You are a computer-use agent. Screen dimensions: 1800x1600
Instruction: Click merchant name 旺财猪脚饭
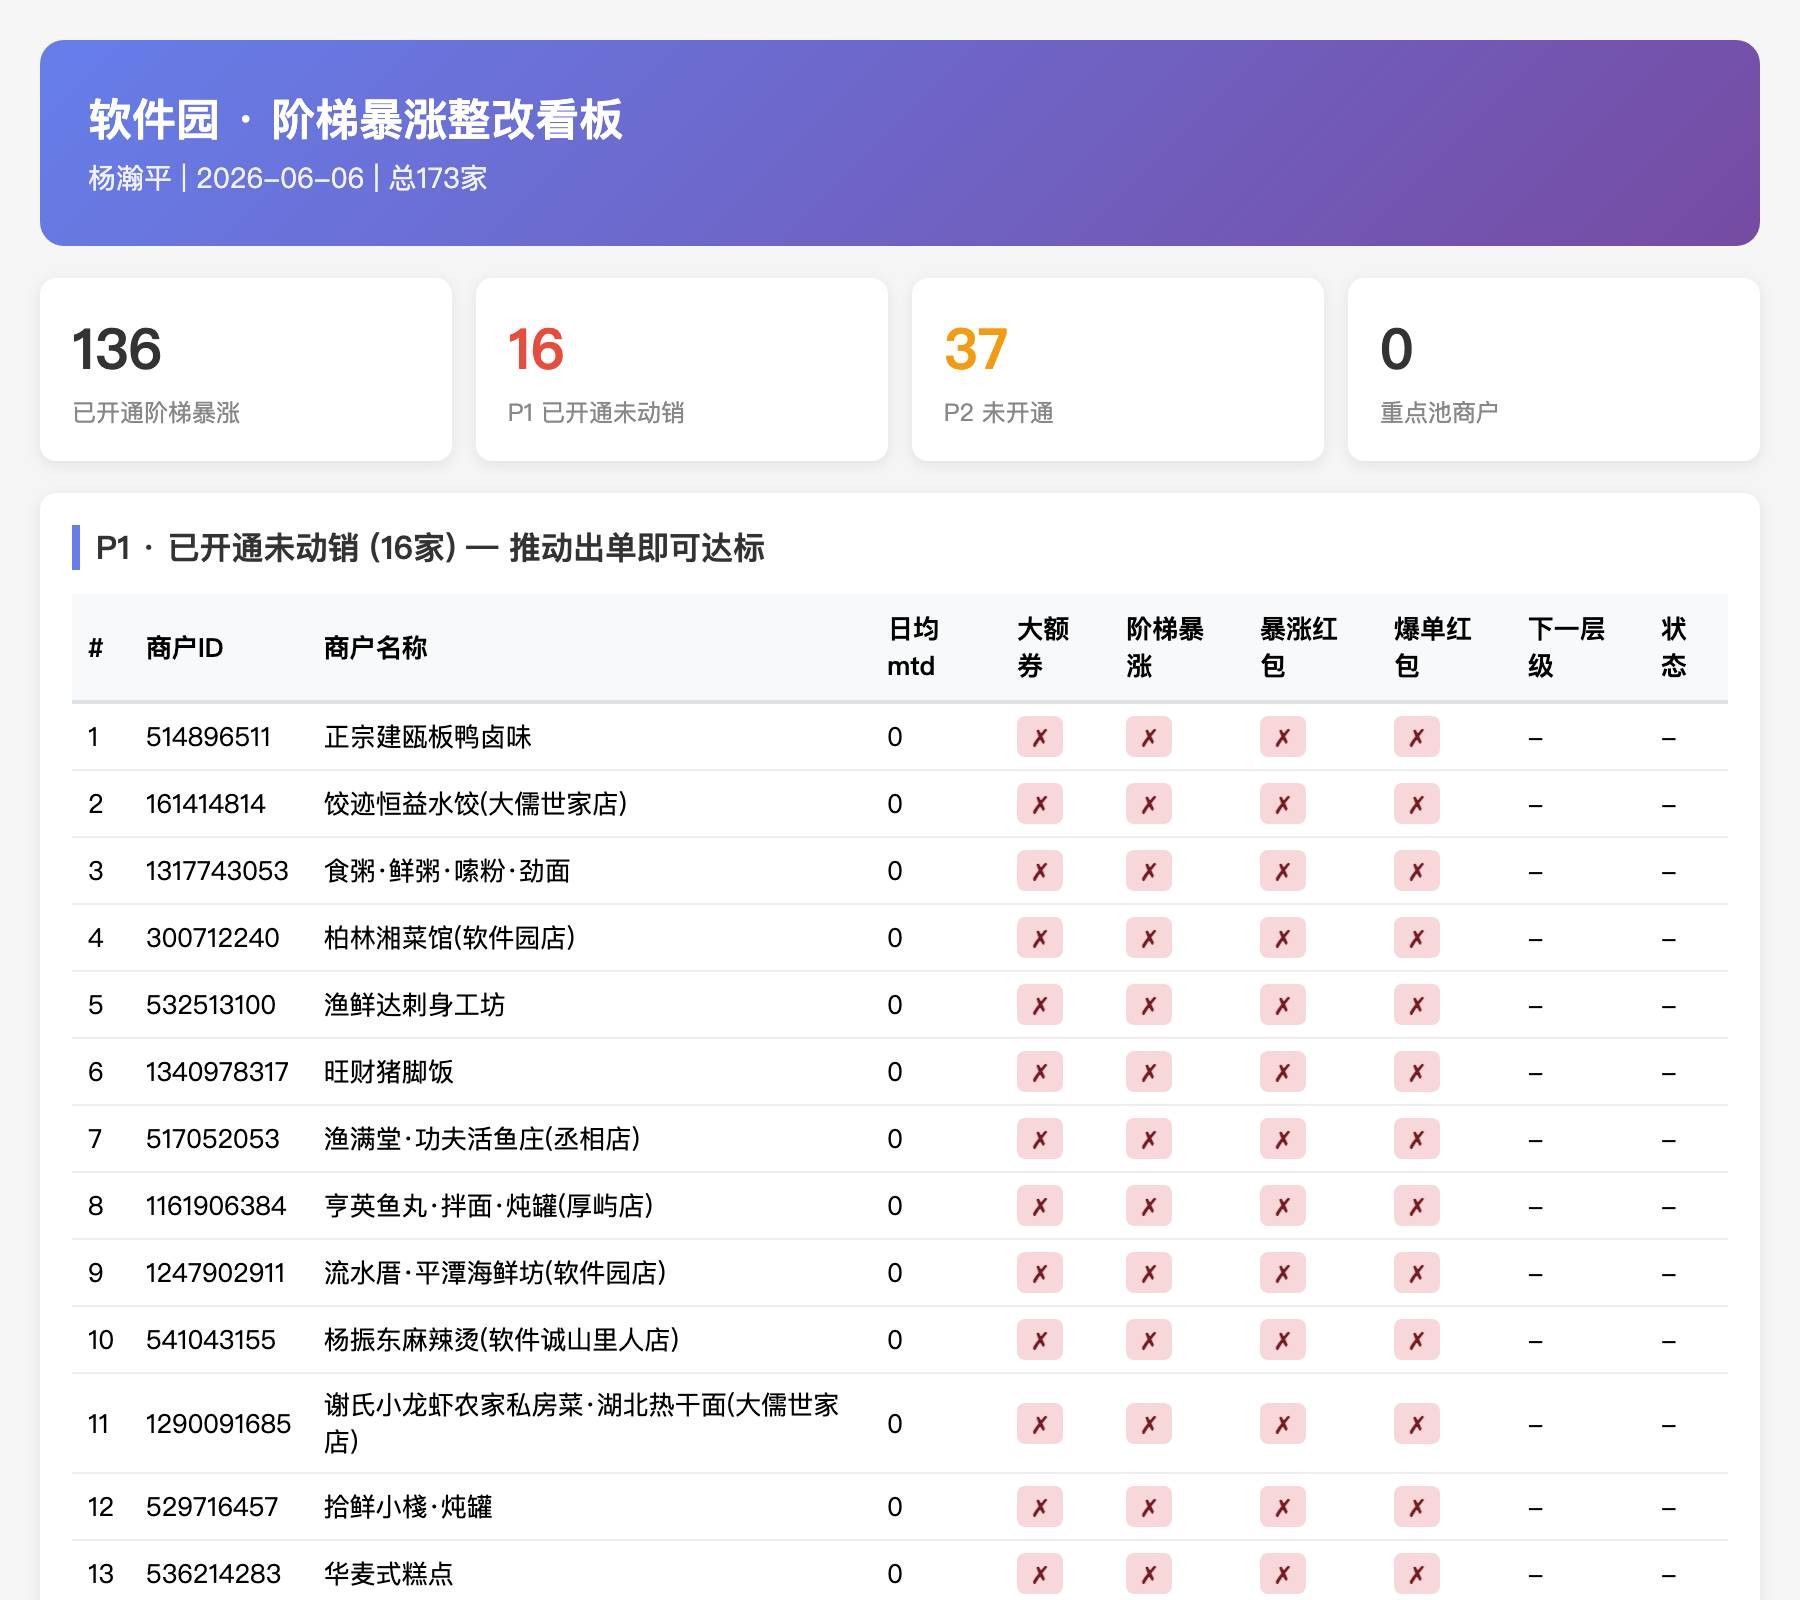[x=389, y=1072]
